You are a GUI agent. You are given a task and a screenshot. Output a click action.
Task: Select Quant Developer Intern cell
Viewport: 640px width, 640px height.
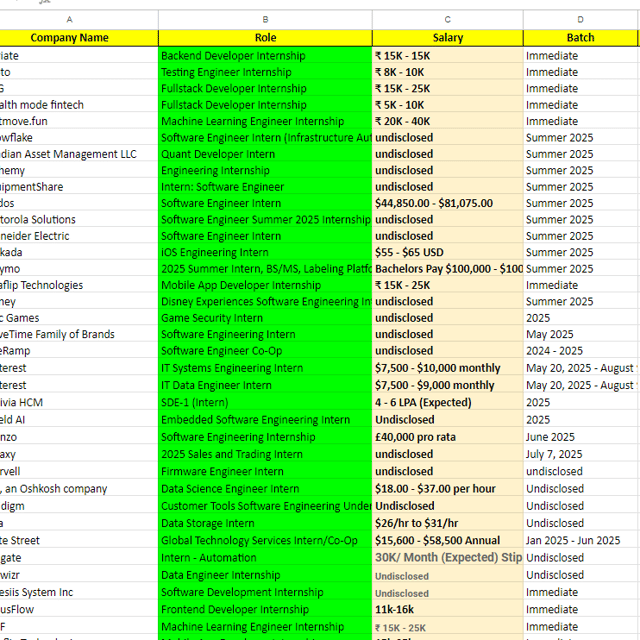(x=265, y=154)
